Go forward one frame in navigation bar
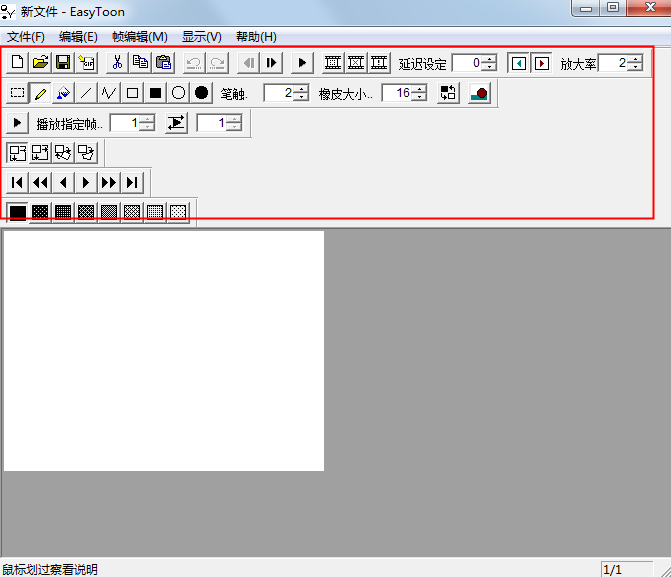 coord(86,183)
